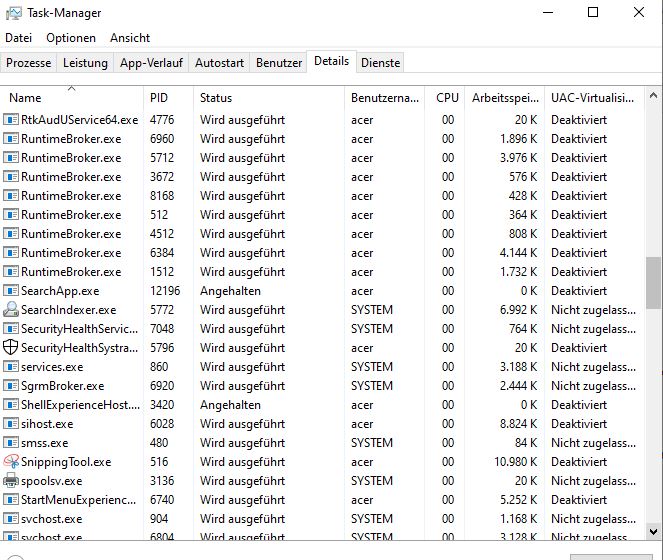Viewport: 663px width, 560px height.
Task: Click the RuntimeBroker.exe PID 6384 icon
Action: [11, 253]
